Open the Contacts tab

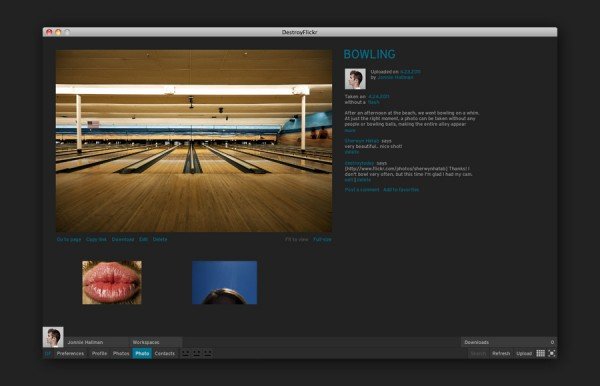165,353
